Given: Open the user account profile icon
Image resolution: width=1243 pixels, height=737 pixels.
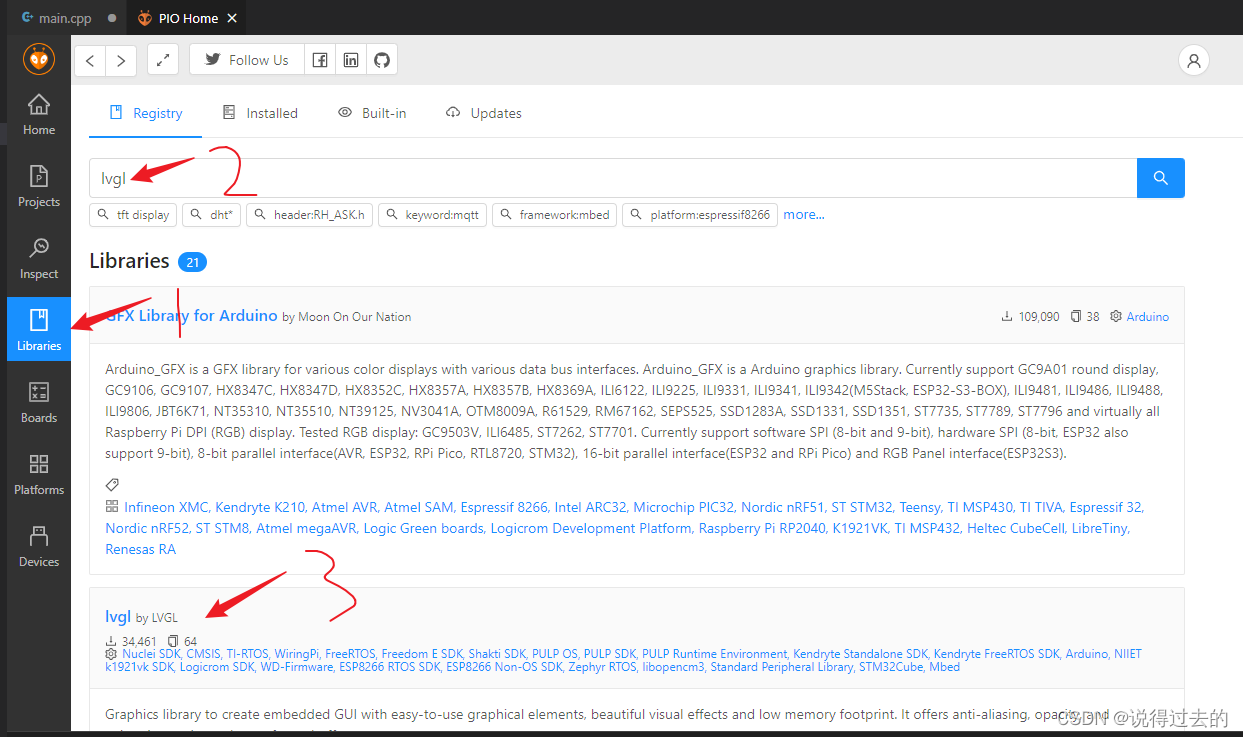Looking at the screenshot, I should [1193, 60].
